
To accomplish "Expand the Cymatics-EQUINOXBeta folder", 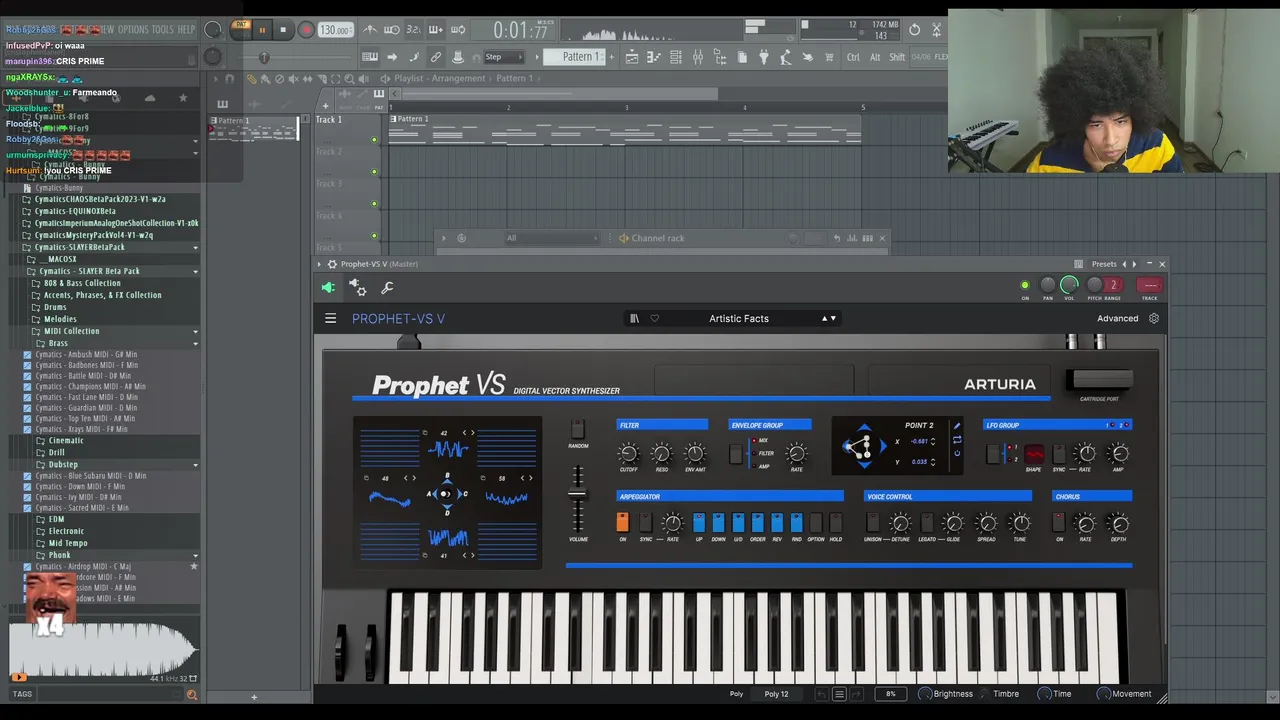I will 75,211.
